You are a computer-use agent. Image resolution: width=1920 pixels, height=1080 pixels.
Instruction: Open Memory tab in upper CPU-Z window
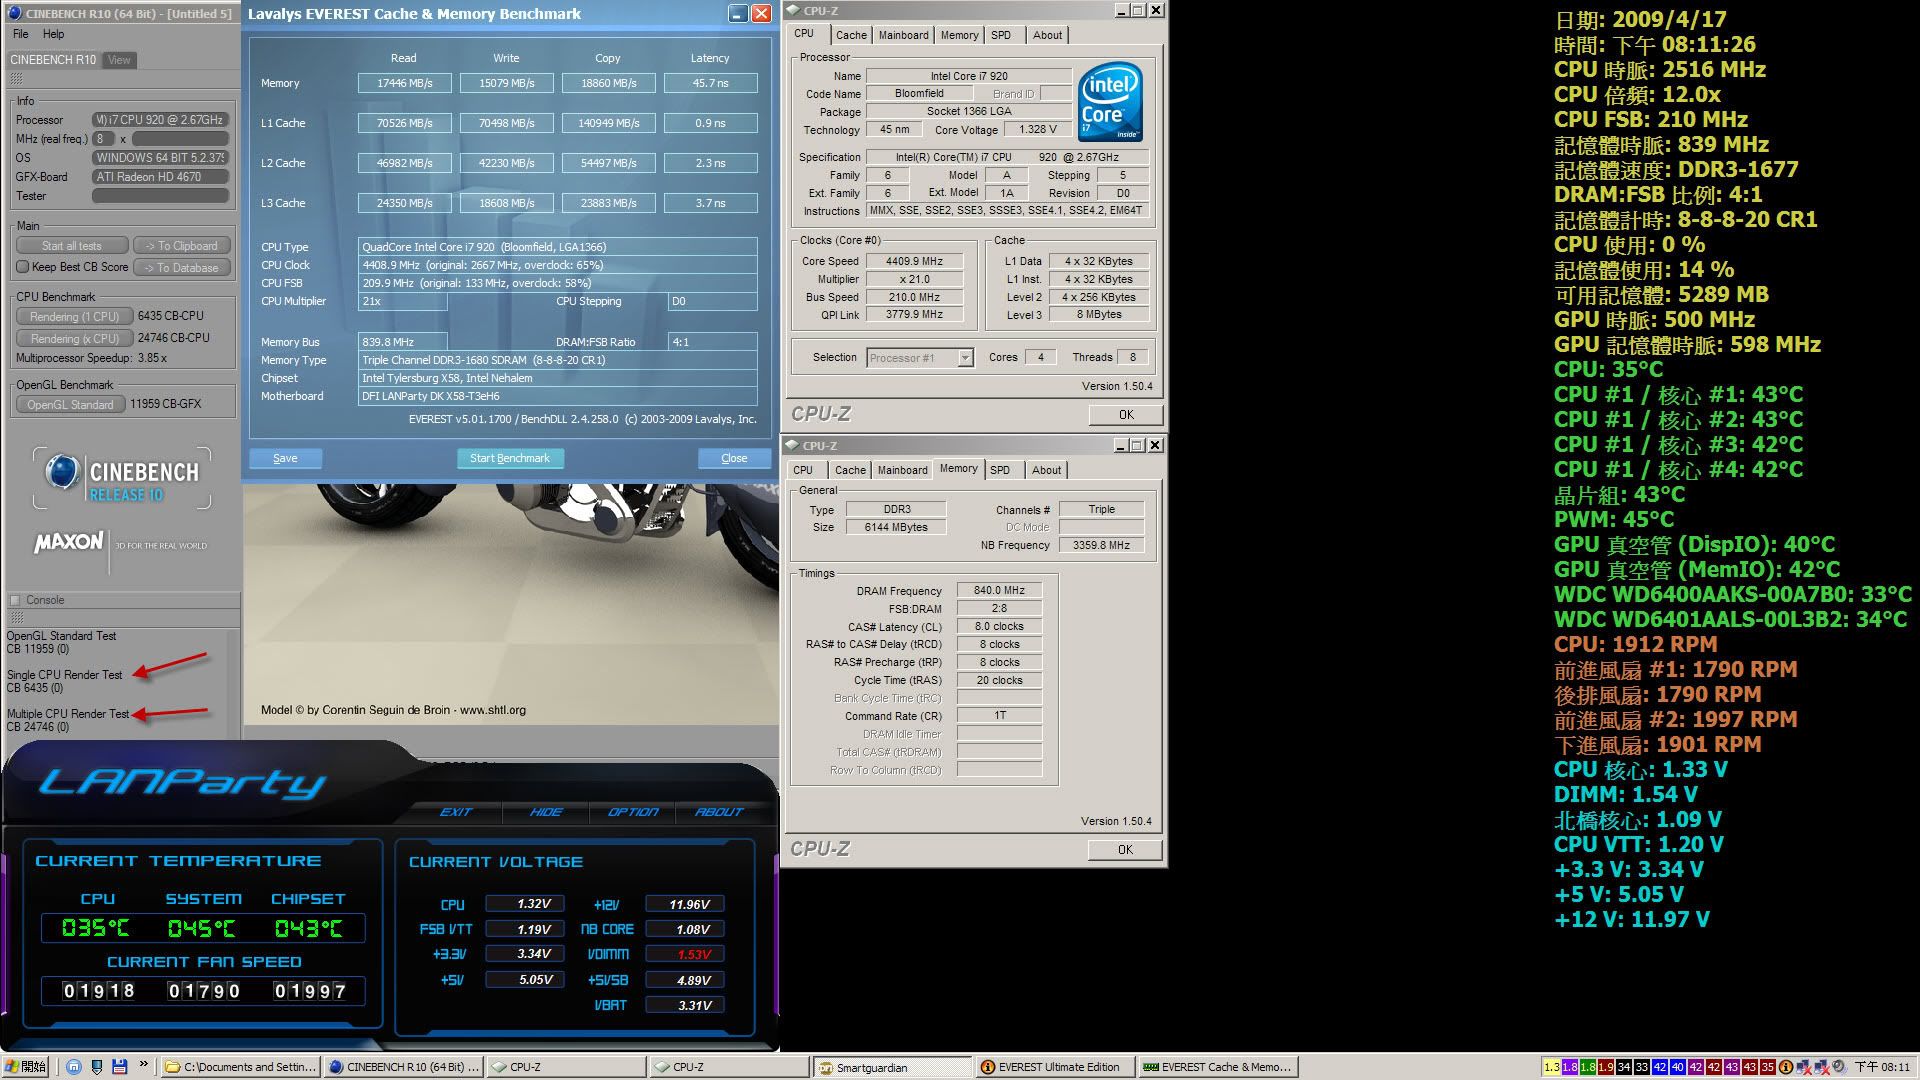tap(959, 35)
